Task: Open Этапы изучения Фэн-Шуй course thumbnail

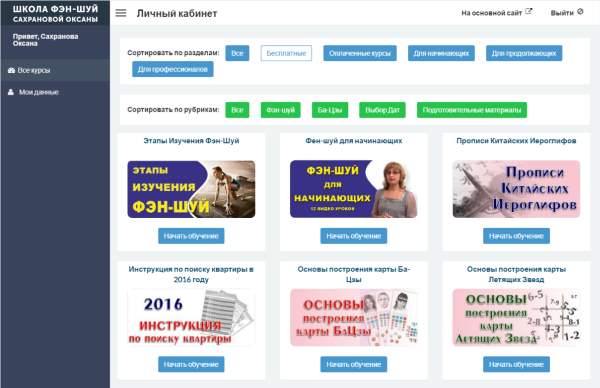Action: 191,189
